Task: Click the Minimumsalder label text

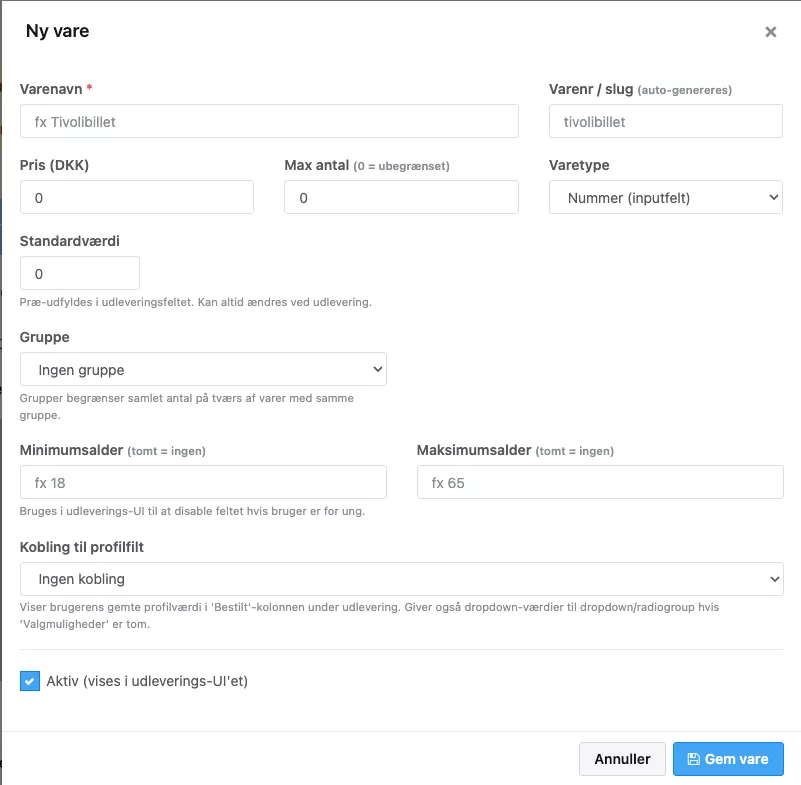Action: (72, 450)
